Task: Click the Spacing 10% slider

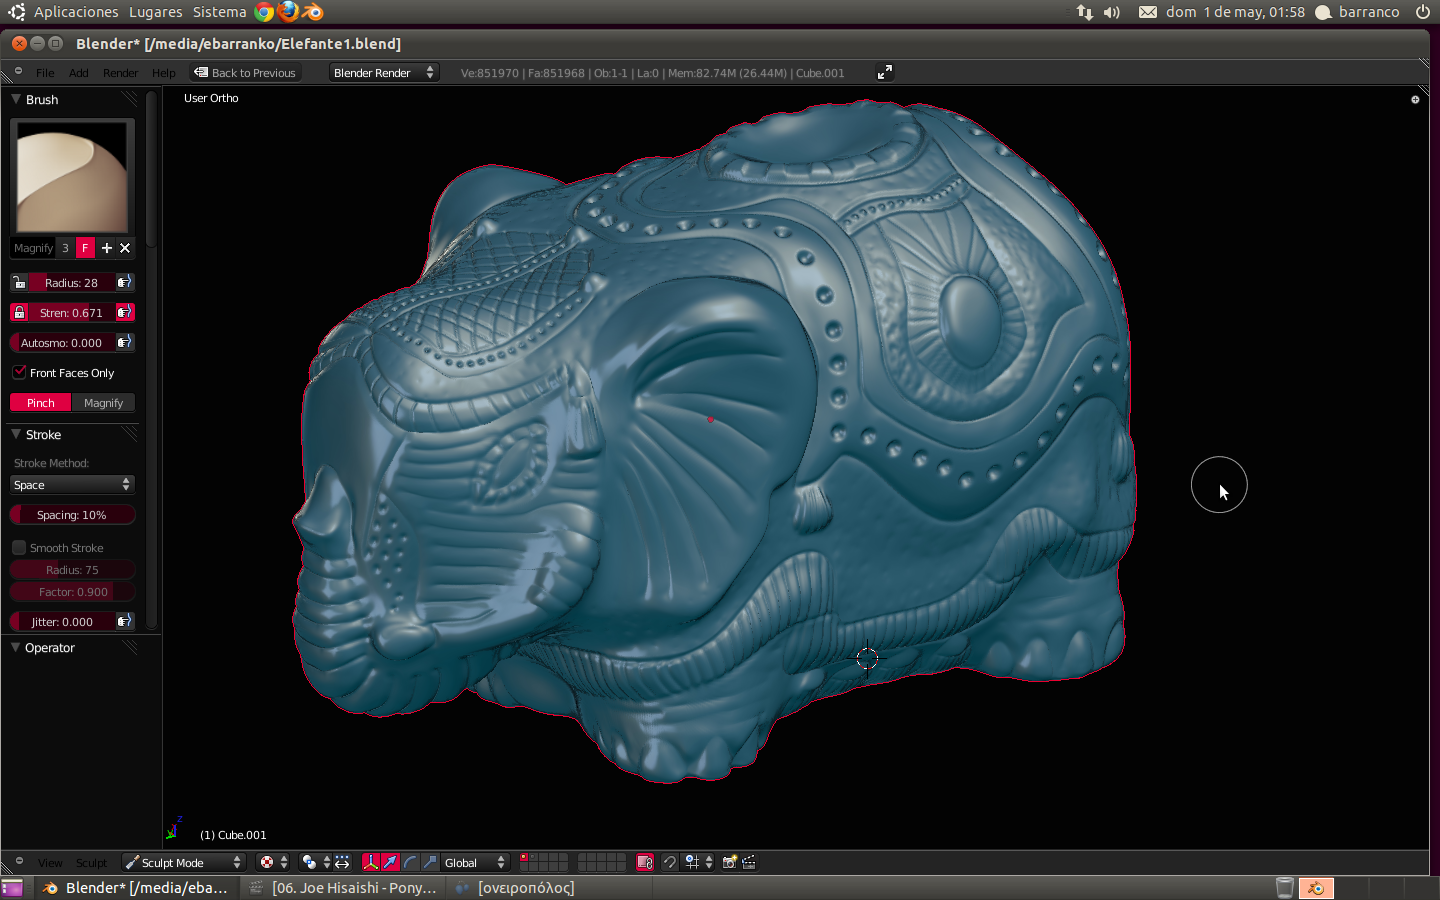Action: [x=72, y=515]
